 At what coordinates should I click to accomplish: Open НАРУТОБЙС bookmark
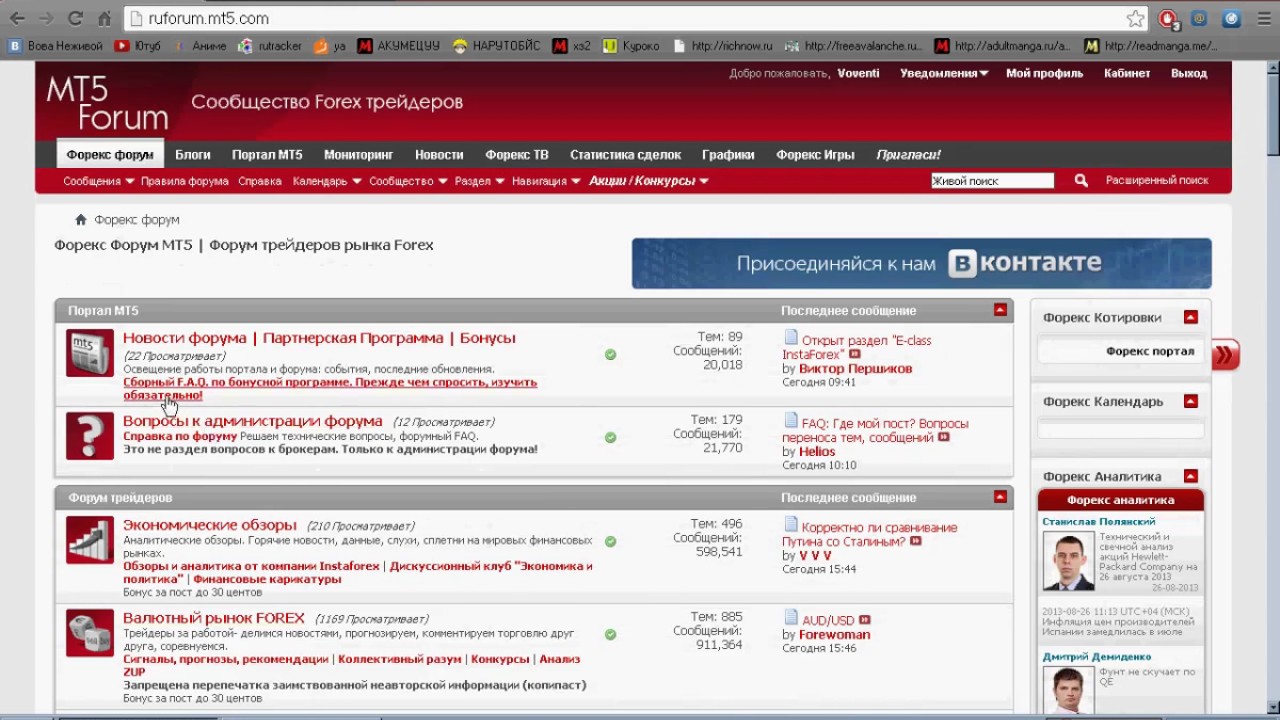click(496, 46)
